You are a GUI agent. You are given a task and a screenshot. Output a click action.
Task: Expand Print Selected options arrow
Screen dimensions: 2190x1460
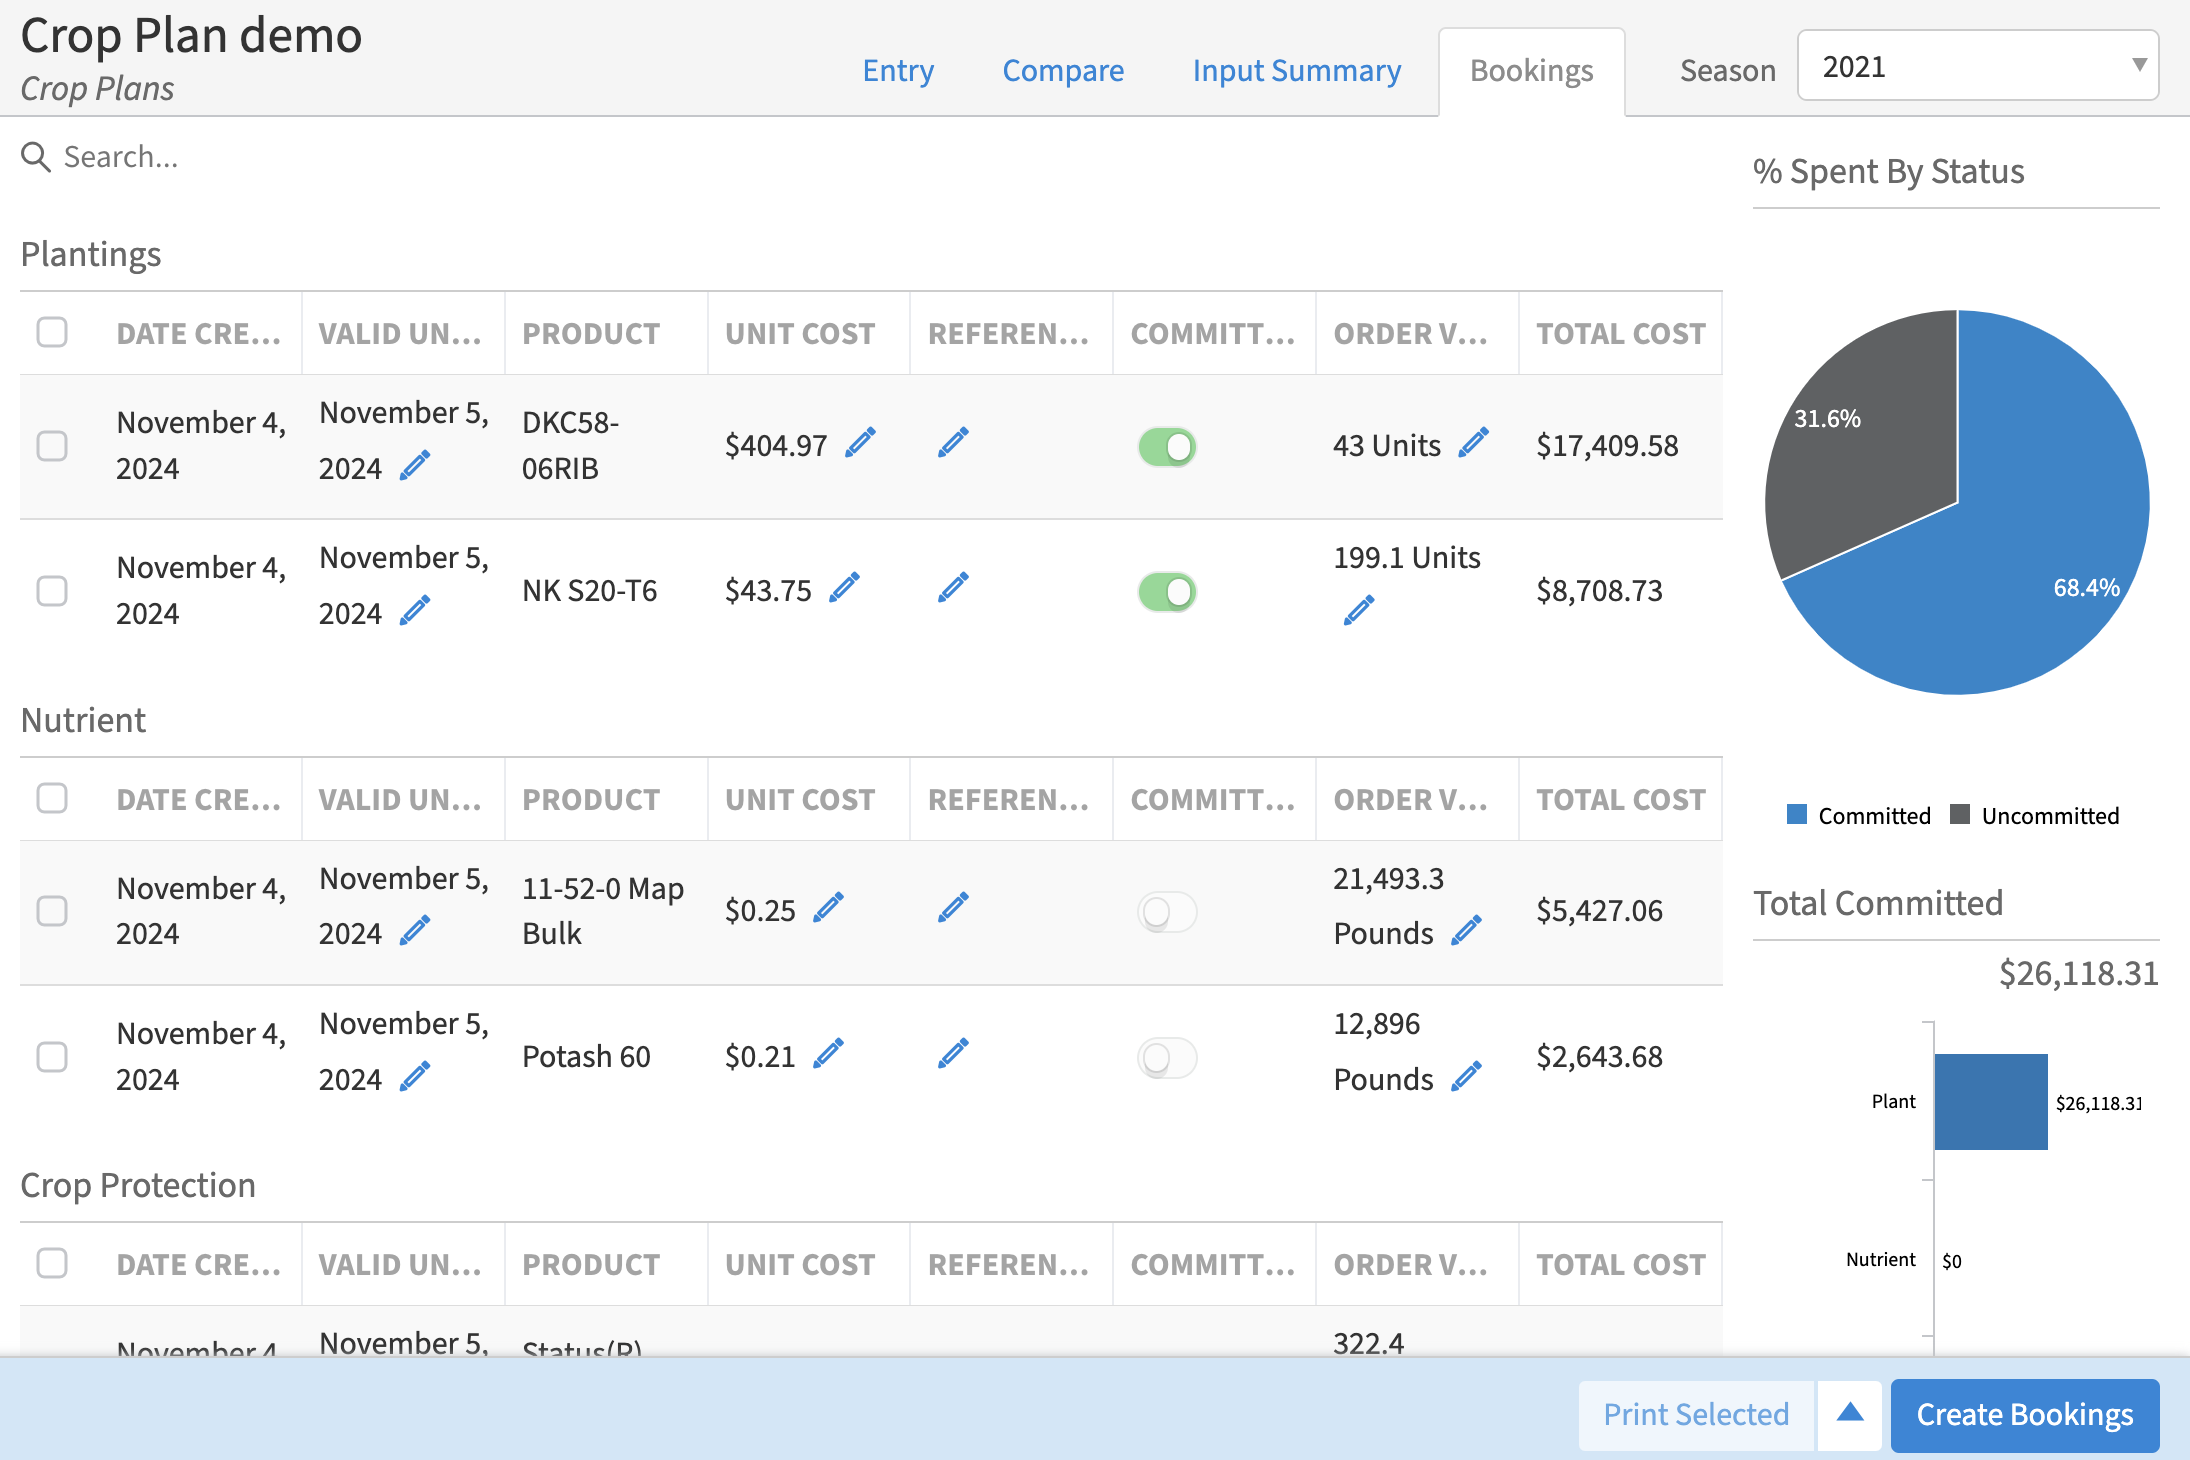[1850, 1414]
